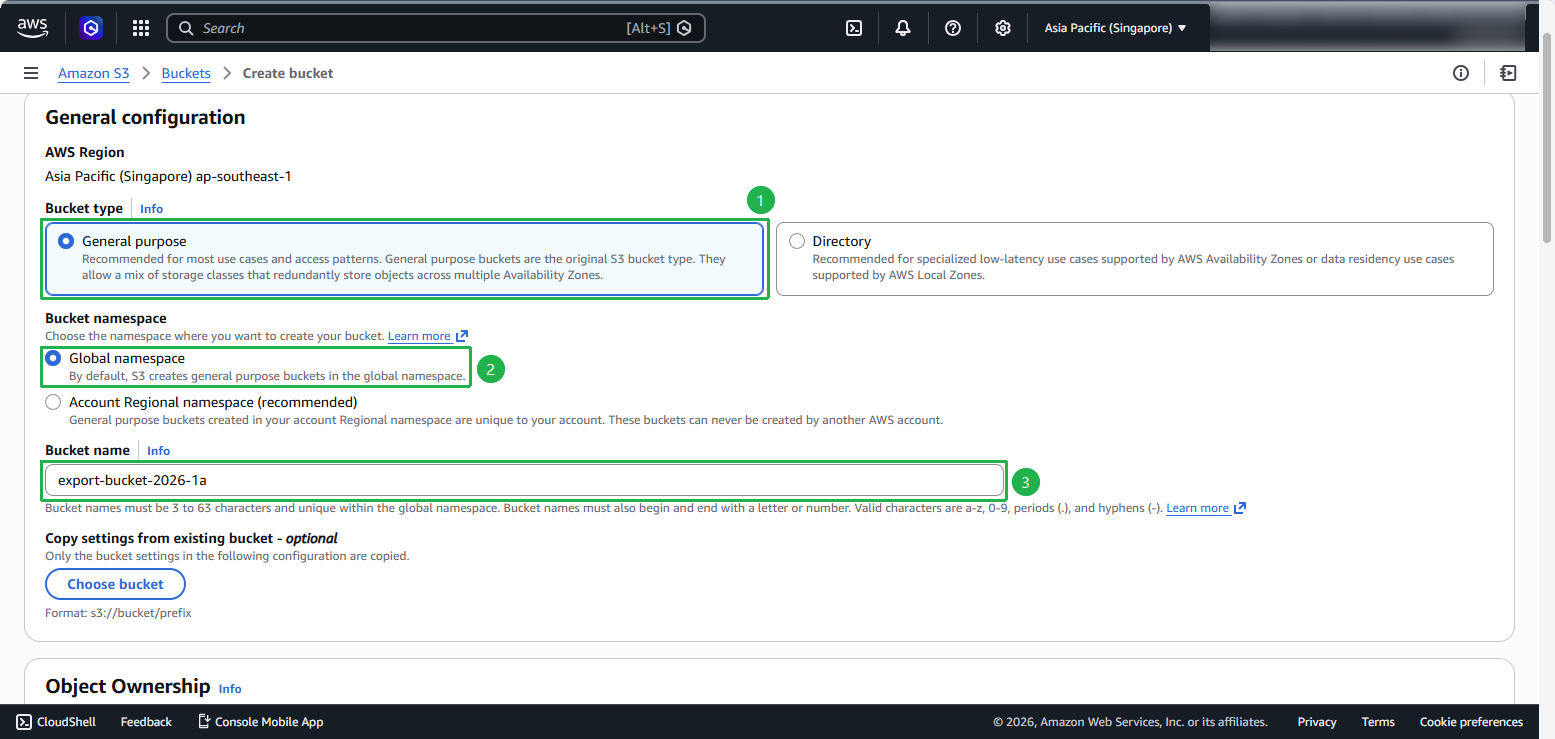Image resolution: width=1555 pixels, height=739 pixels.
Task: Select the Directory bucket type
Action: pos(1135,259)
